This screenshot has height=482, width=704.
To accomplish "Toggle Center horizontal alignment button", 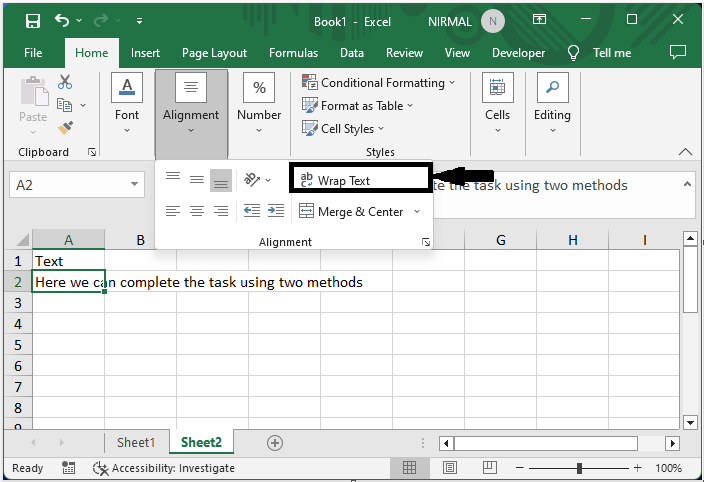I will pos(197,211).
